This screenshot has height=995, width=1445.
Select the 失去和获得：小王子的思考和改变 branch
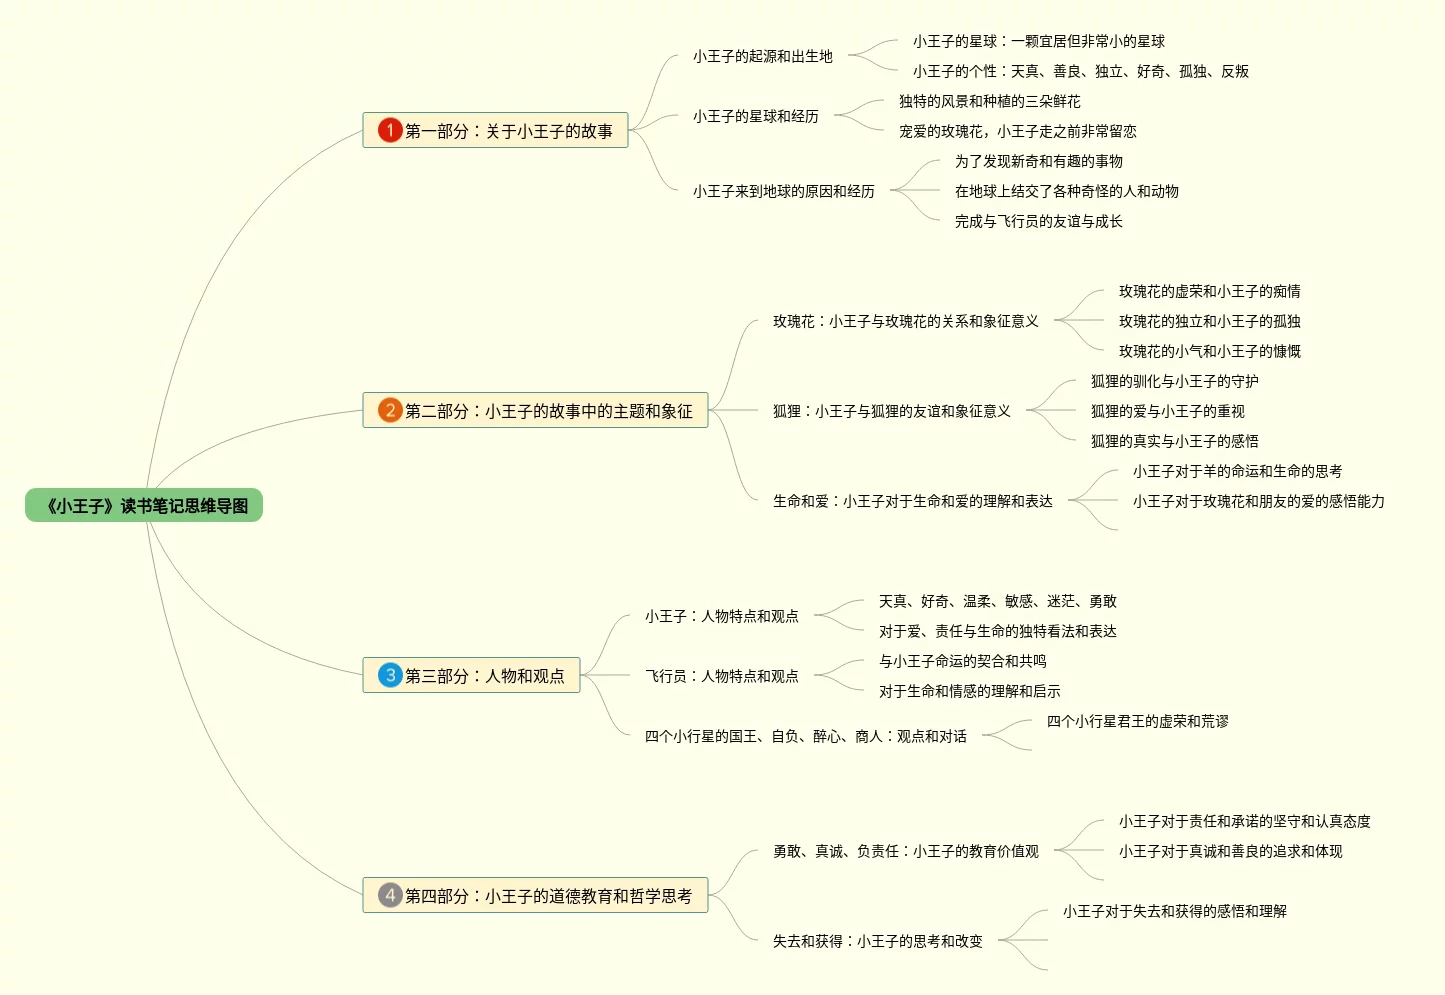(878, 941)
